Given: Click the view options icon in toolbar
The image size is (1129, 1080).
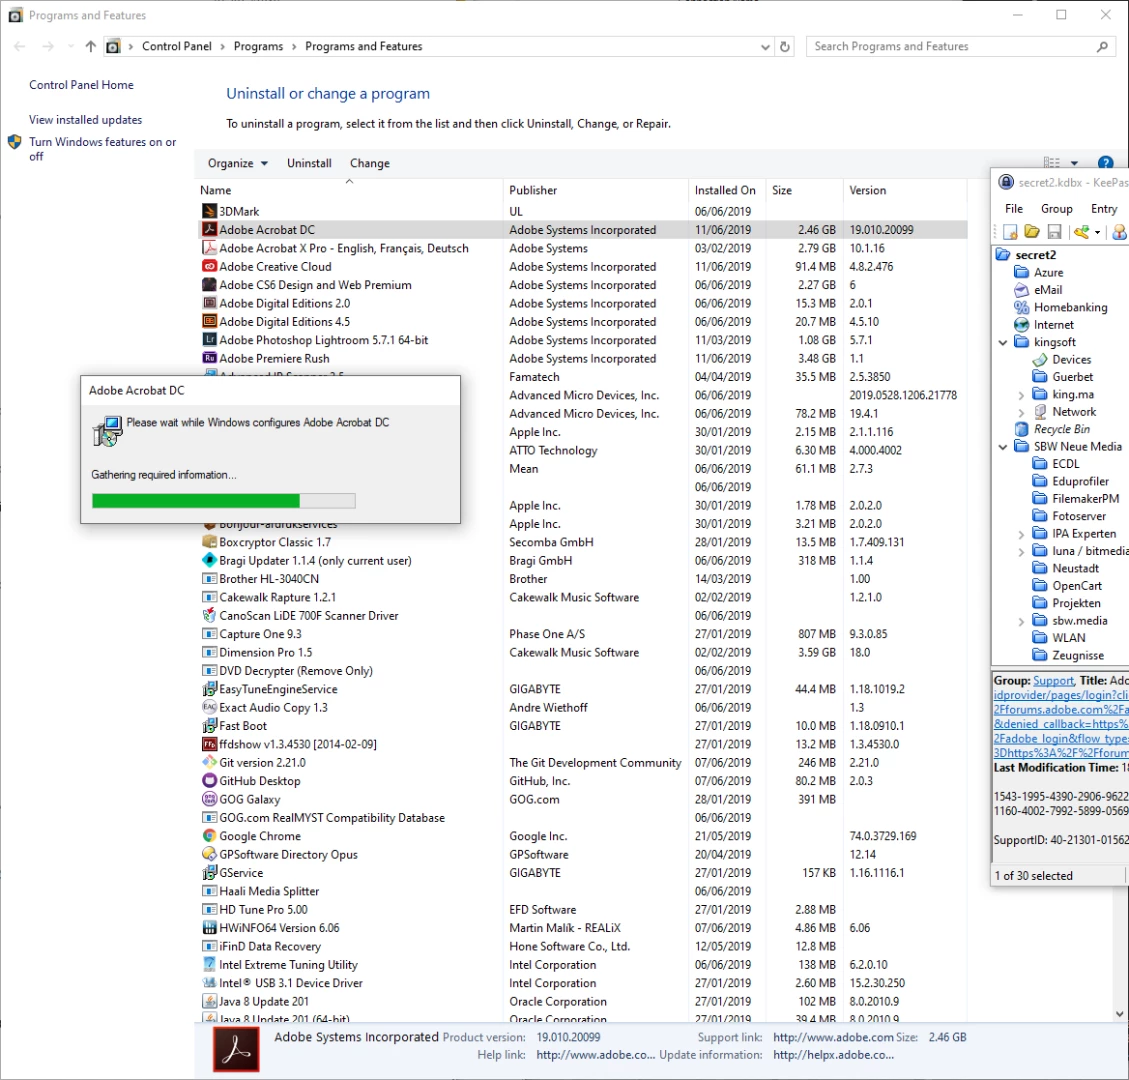Looking at the screenshot, I should coord(1052,163).
